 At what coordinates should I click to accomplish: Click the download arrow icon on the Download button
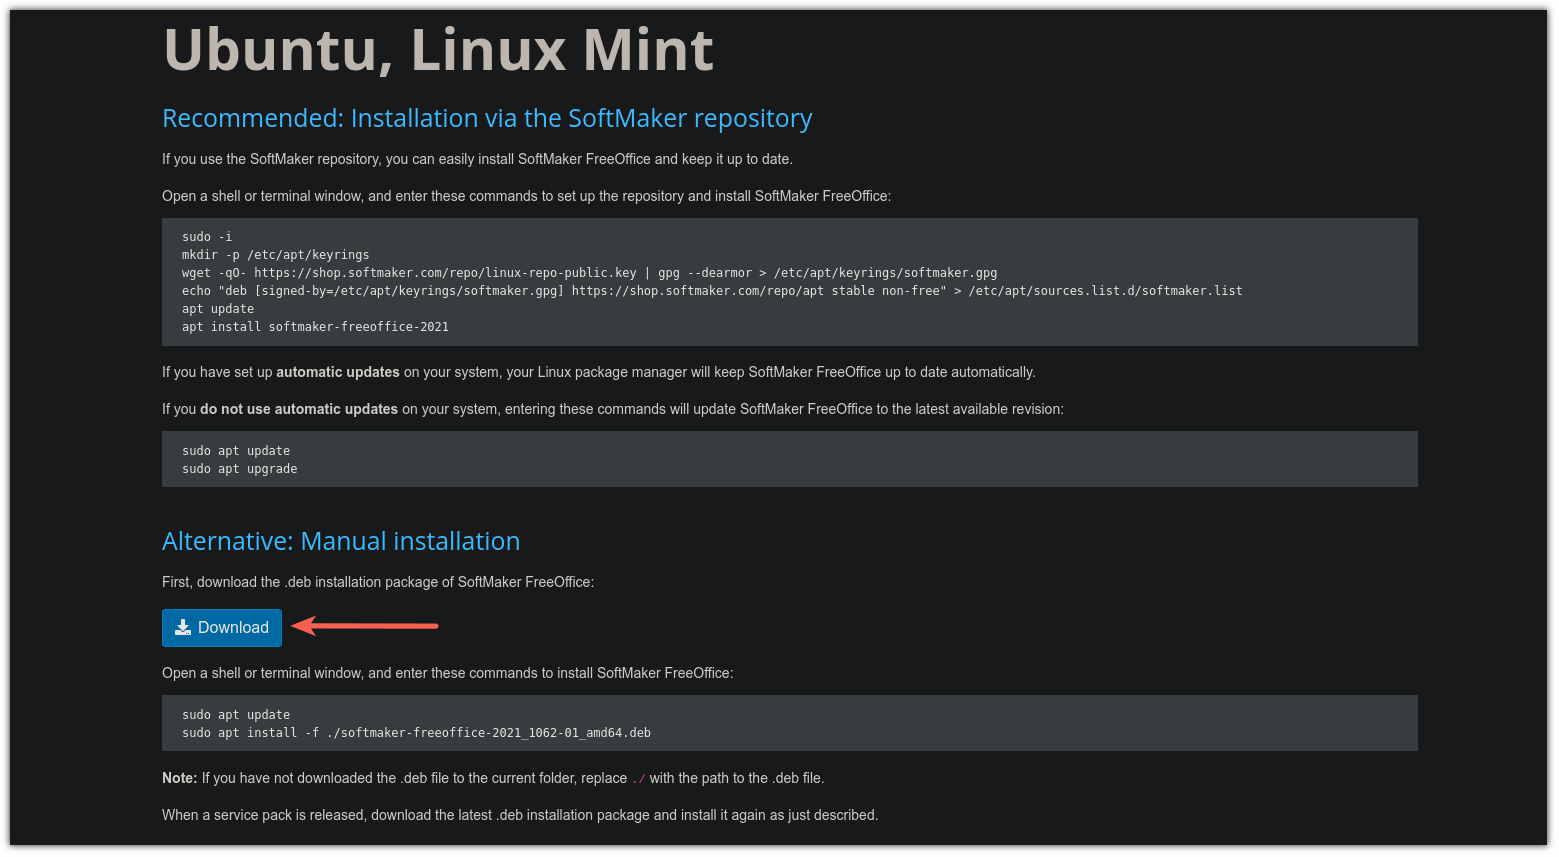pos(182,627)
